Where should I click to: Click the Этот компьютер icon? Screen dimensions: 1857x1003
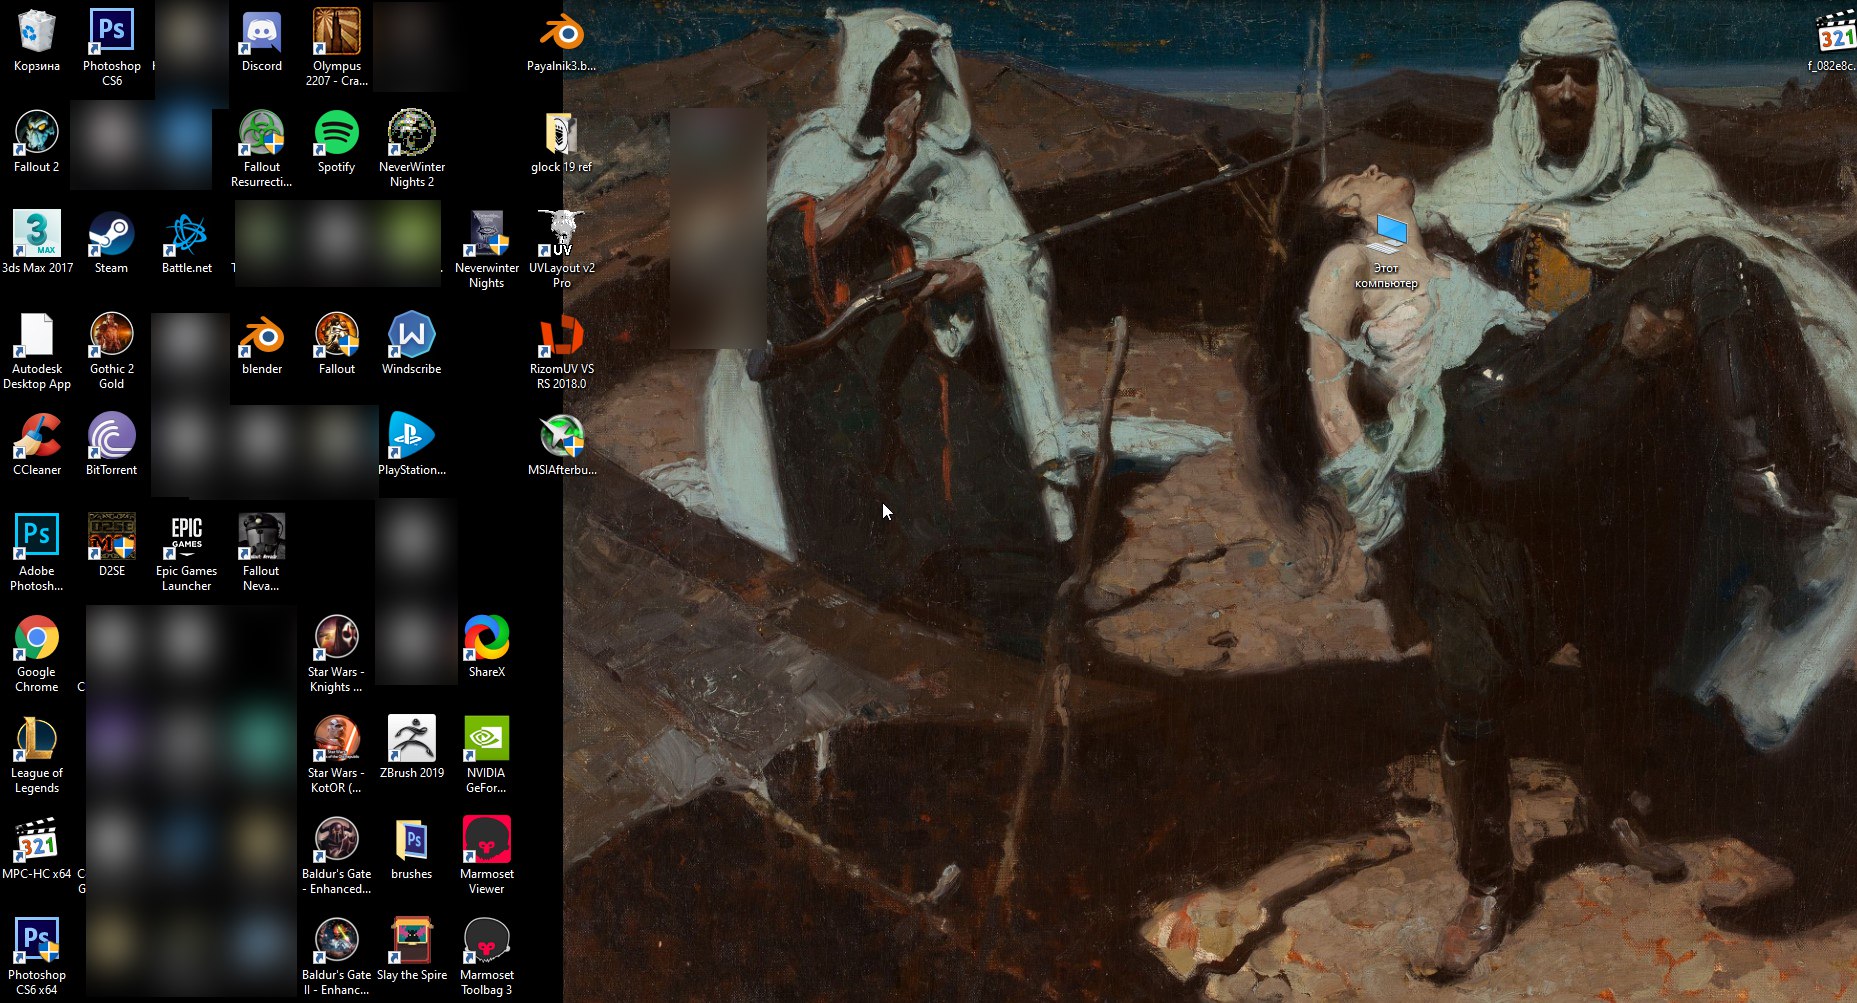pos(1387,235)
